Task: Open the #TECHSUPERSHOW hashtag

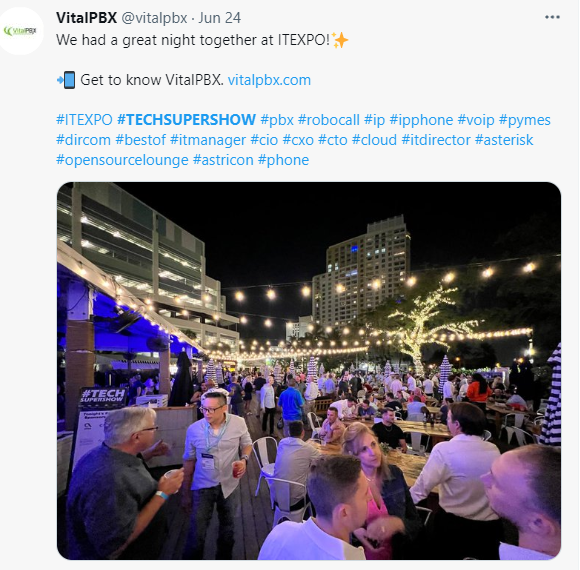Action: pos(186,120)
